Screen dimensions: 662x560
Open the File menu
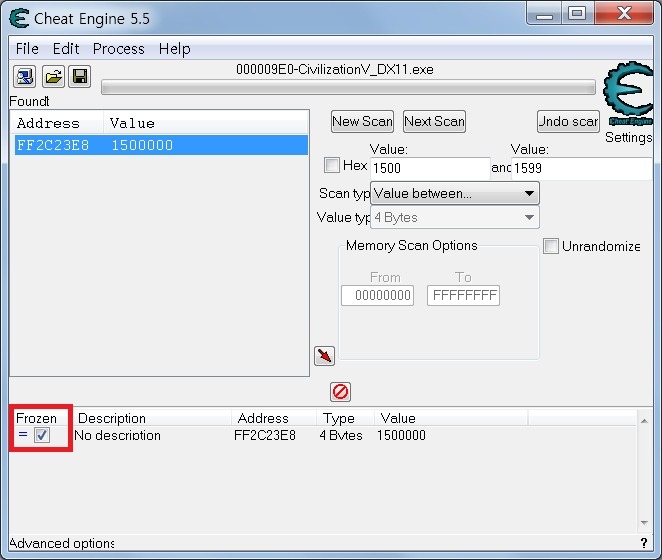(27, 49)
